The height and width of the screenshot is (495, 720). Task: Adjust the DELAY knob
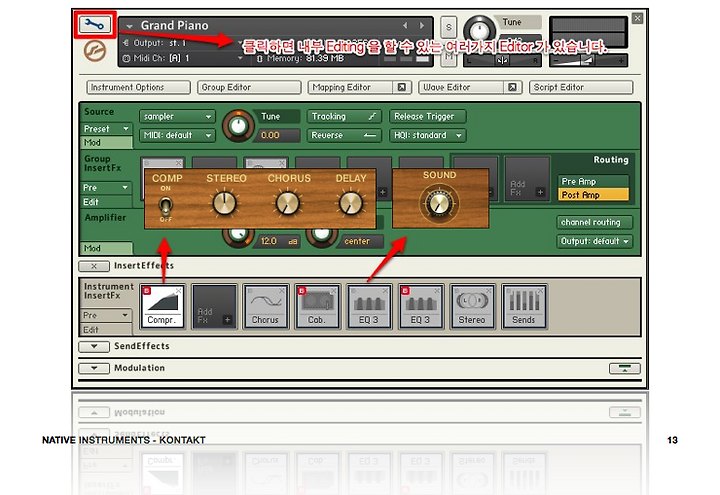[x=351, y=203]
